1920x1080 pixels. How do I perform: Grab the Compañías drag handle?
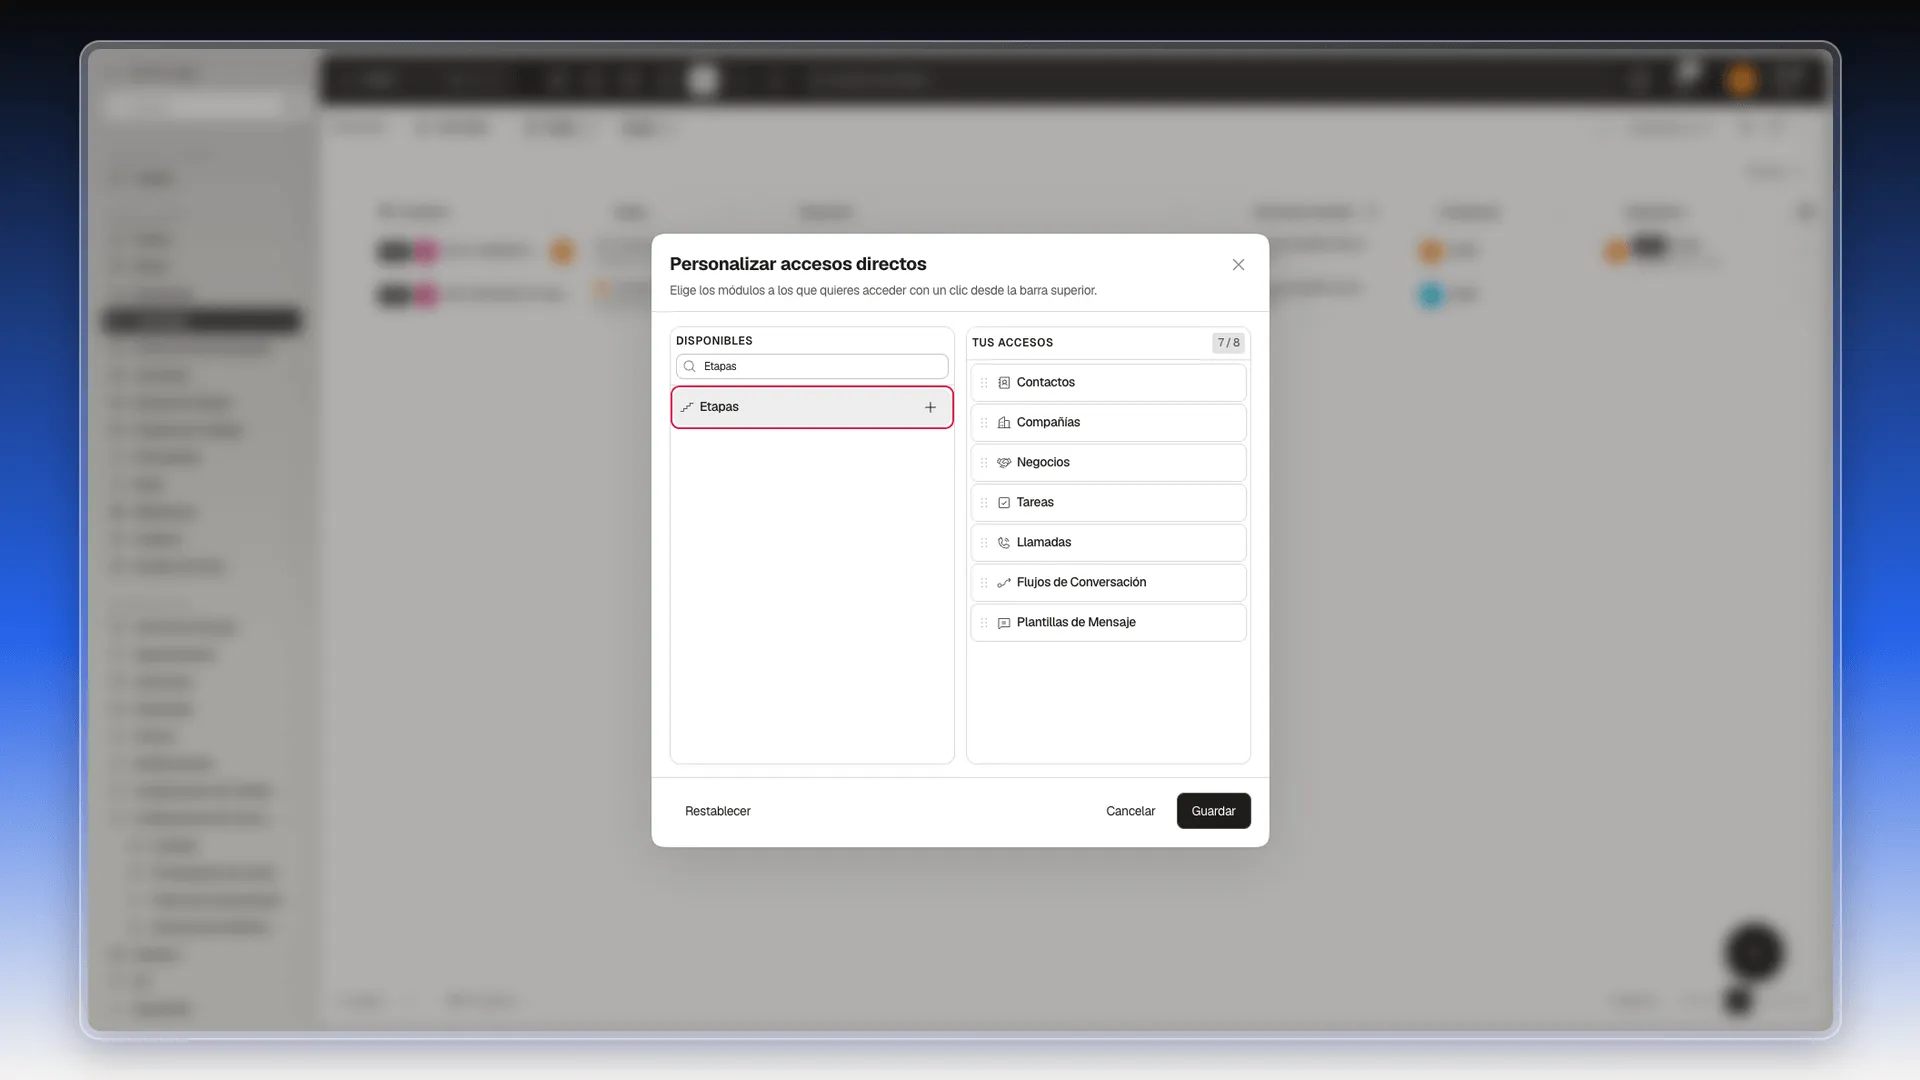click(x=984, y=422)
